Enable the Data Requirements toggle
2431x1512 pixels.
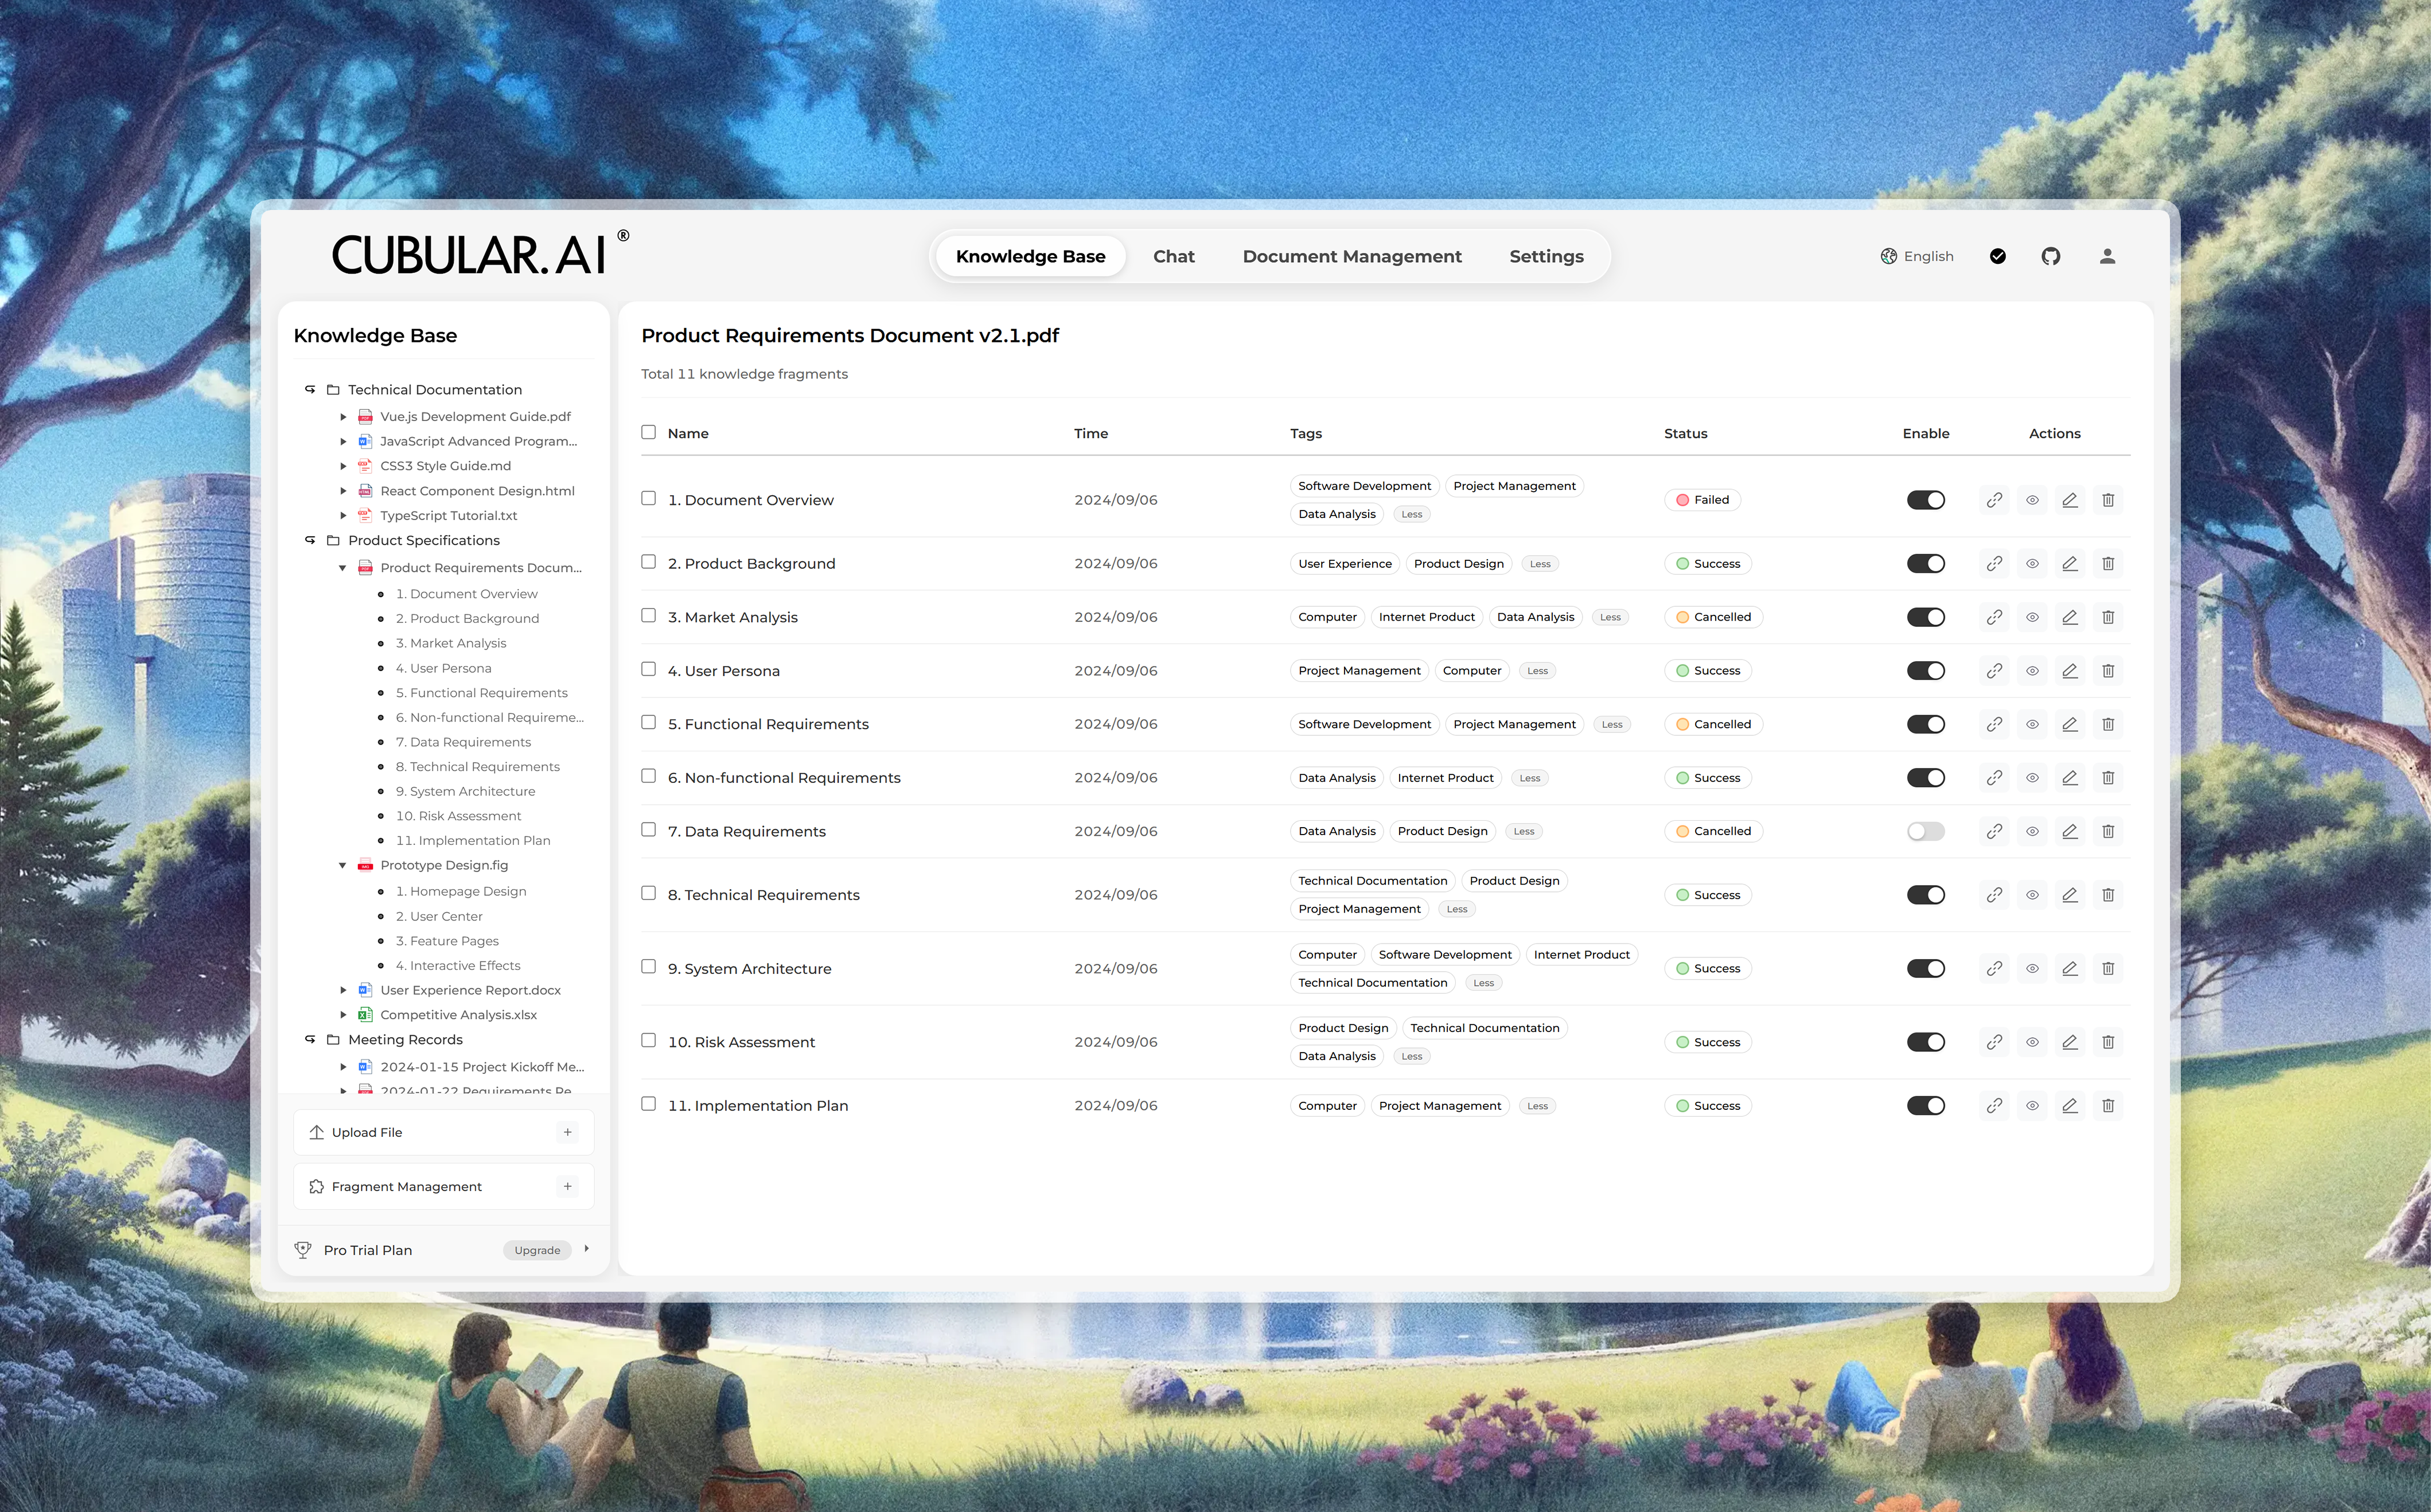click(x=1925, y=831)
